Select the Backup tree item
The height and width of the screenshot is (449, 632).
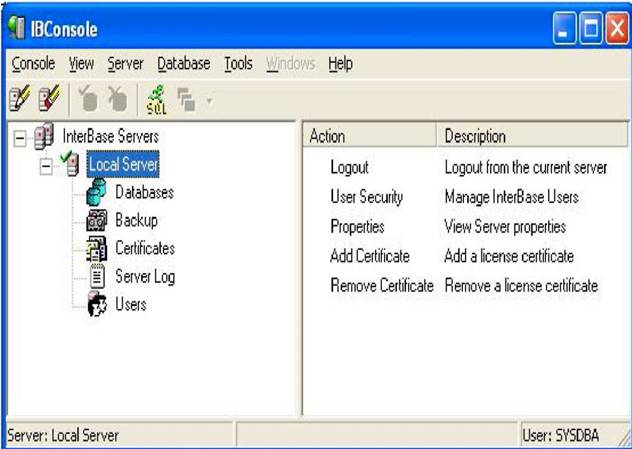137,220
